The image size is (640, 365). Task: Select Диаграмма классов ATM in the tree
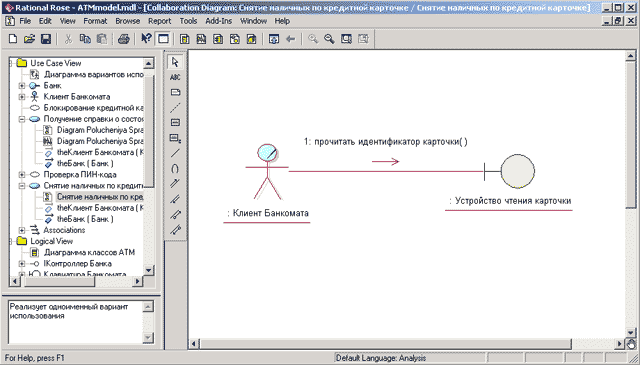[89, 252]
